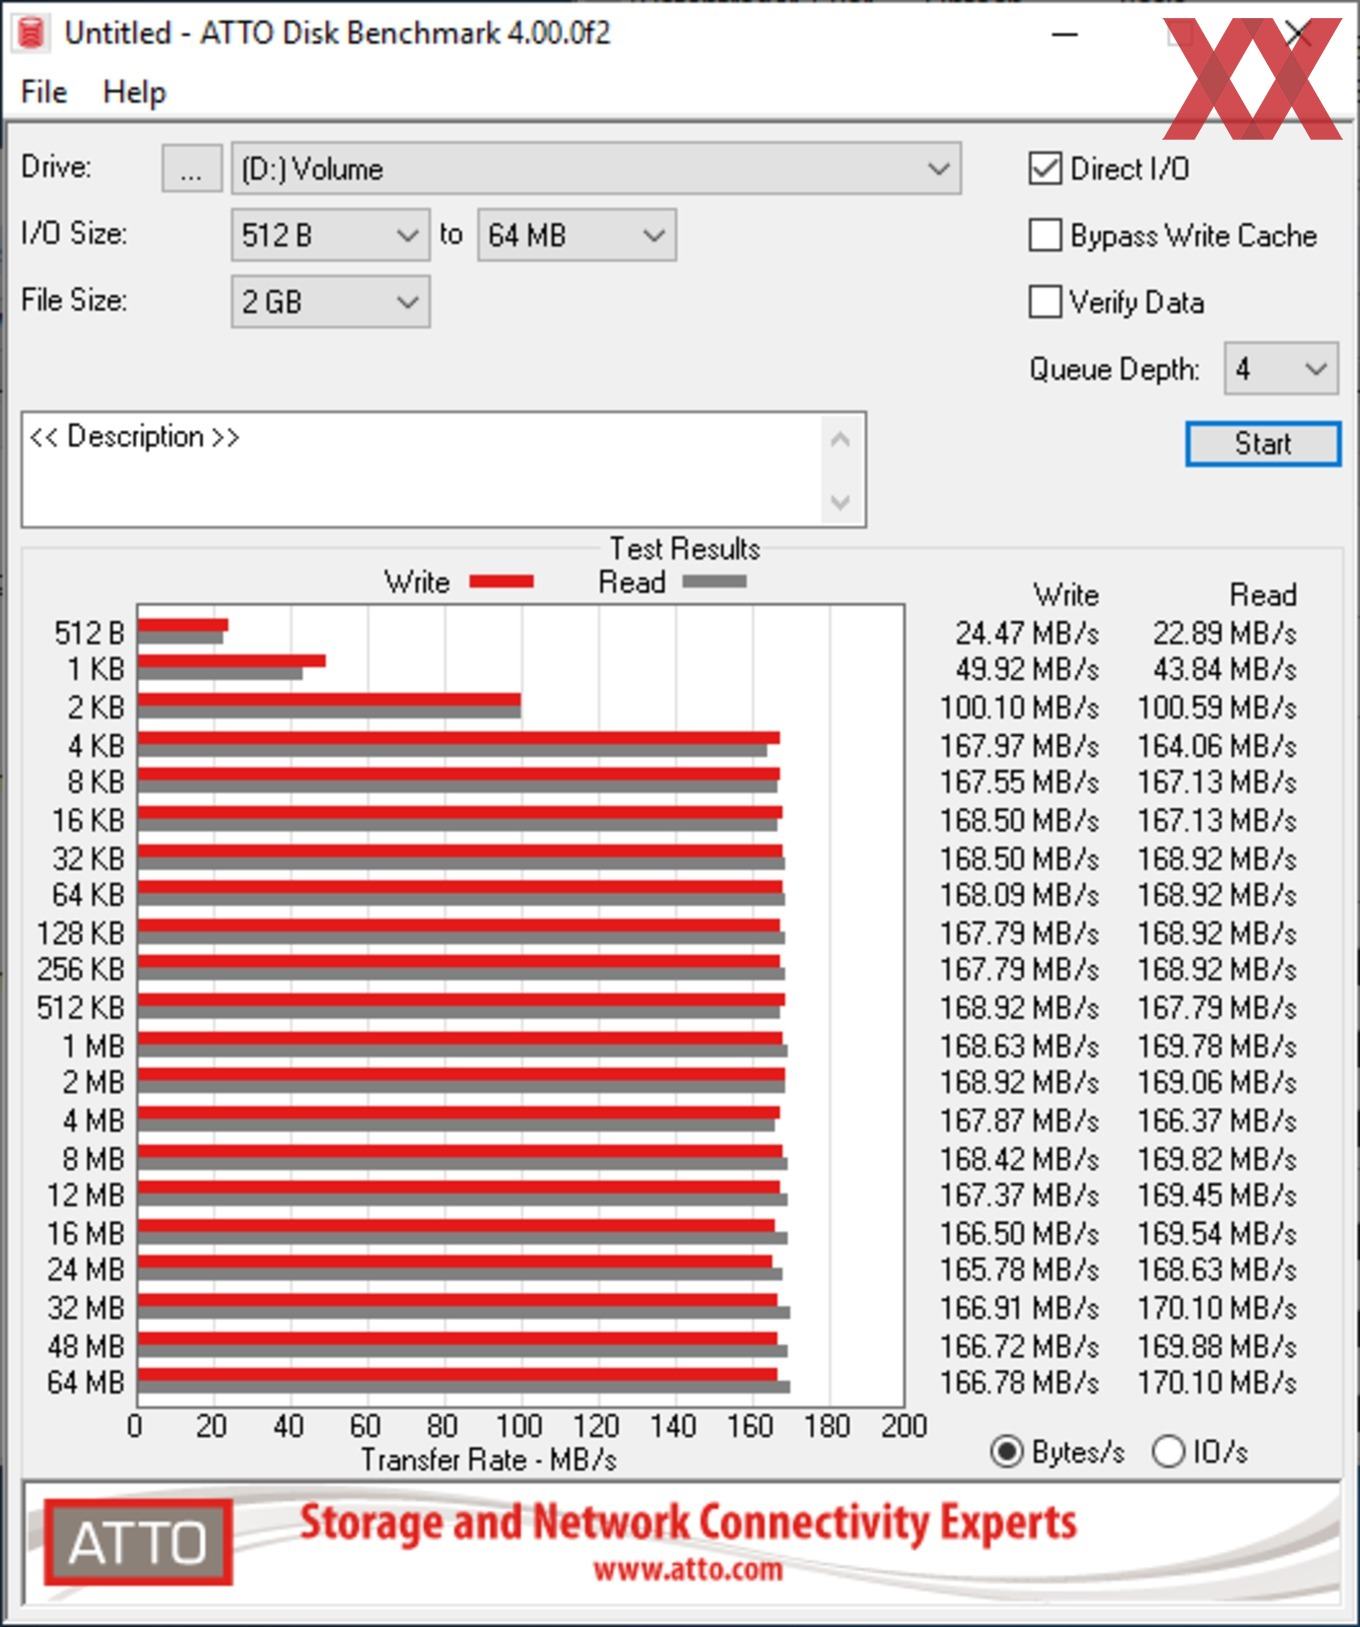1360x1627 pixels.
Task: Expand the (D:) Volume drive dropdown
Action: (x=596, y=168)
